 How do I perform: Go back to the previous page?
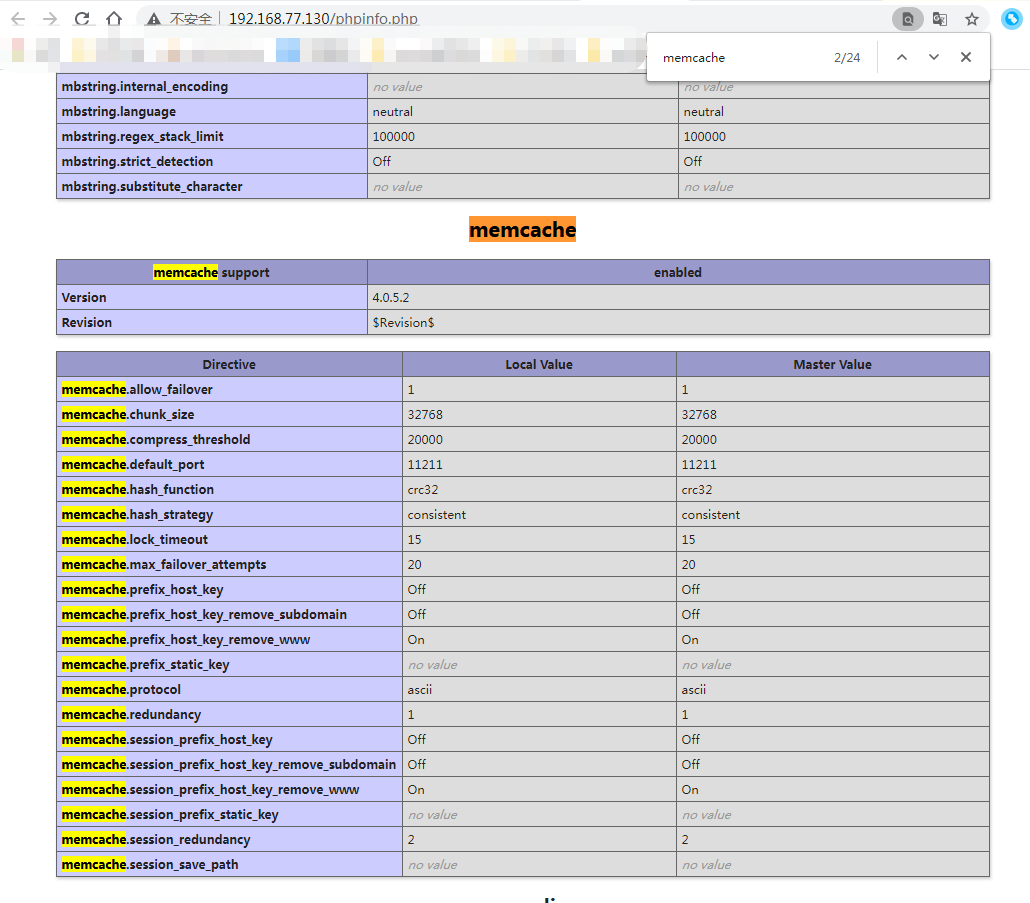coord(18,19)
